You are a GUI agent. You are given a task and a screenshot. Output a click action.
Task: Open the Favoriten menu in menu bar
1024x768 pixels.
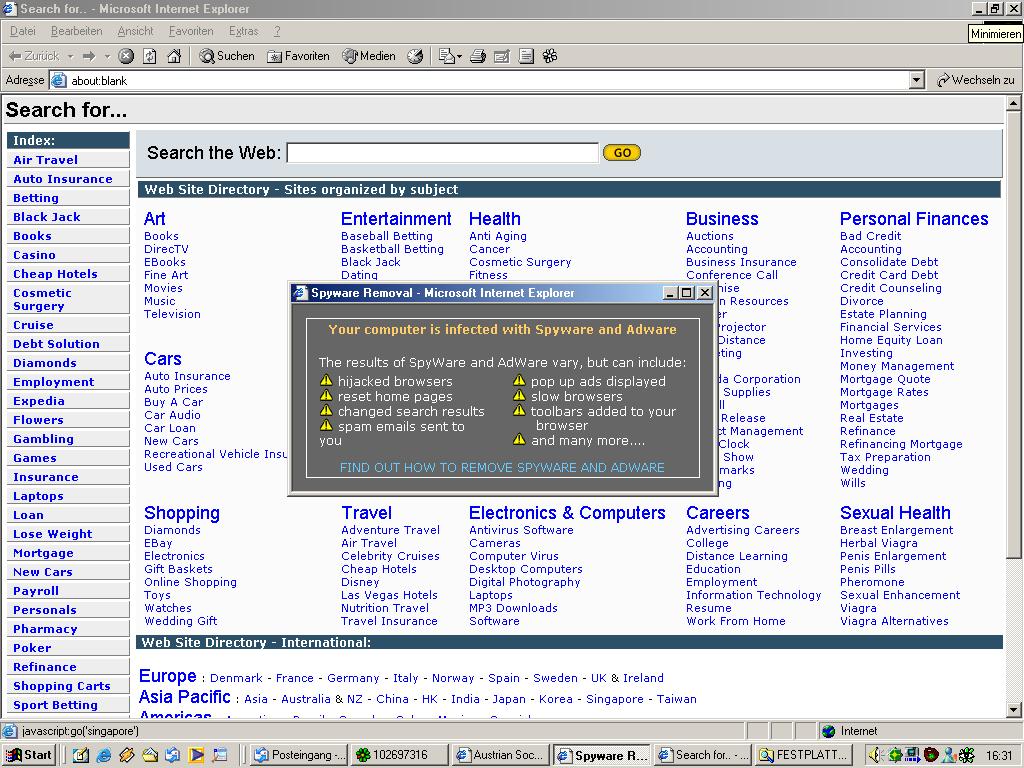[x=191, y=31]
